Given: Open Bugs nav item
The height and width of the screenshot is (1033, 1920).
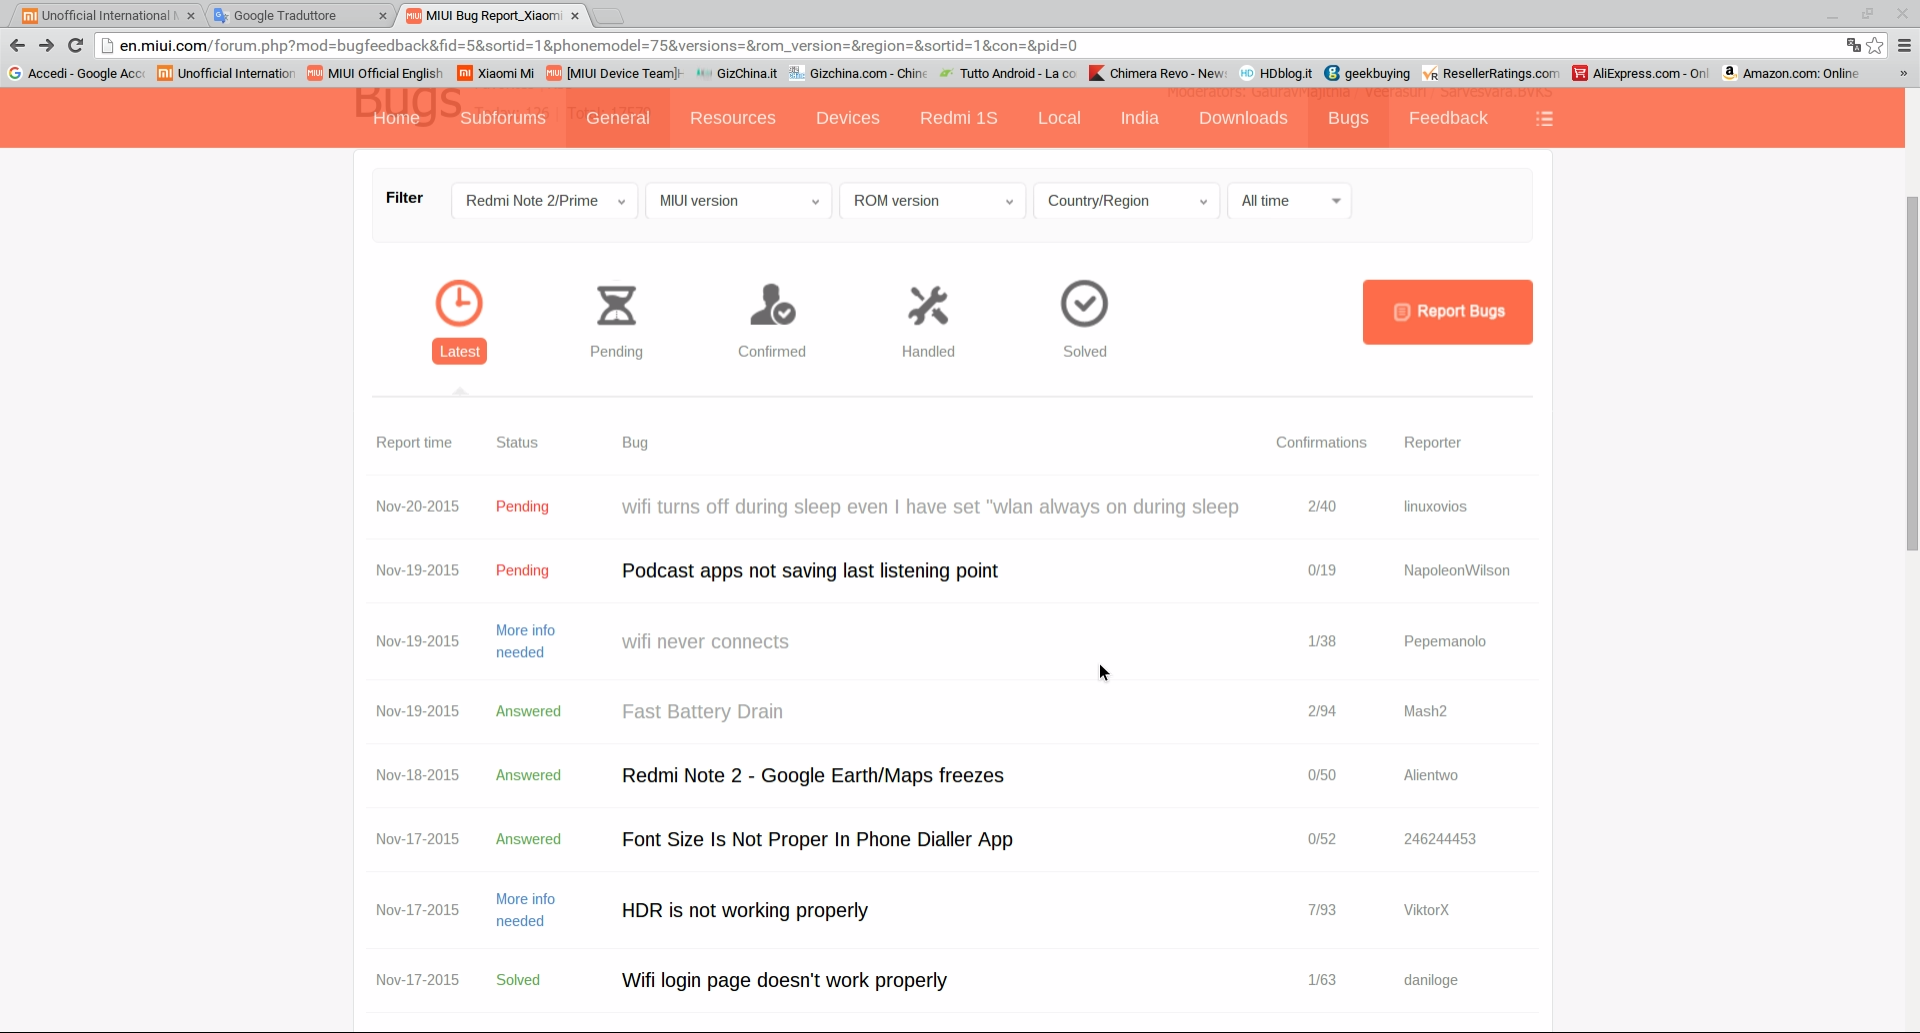Looking at the screenshot, I should tap(1348, 118).
